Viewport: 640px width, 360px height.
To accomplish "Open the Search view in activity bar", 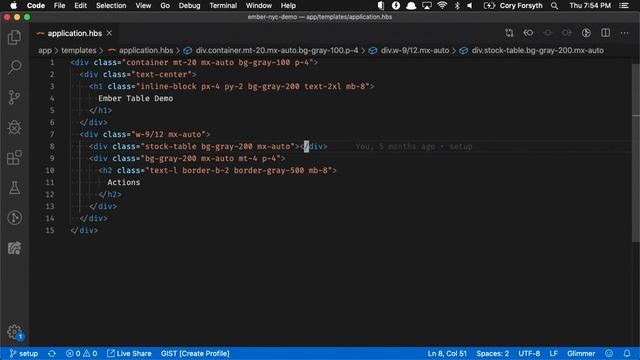I will tap(14, 67).
